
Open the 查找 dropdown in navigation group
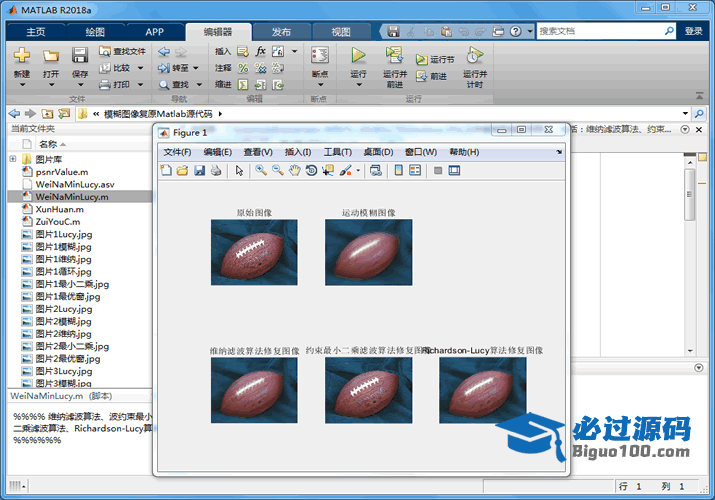click(x=197, y=84)
